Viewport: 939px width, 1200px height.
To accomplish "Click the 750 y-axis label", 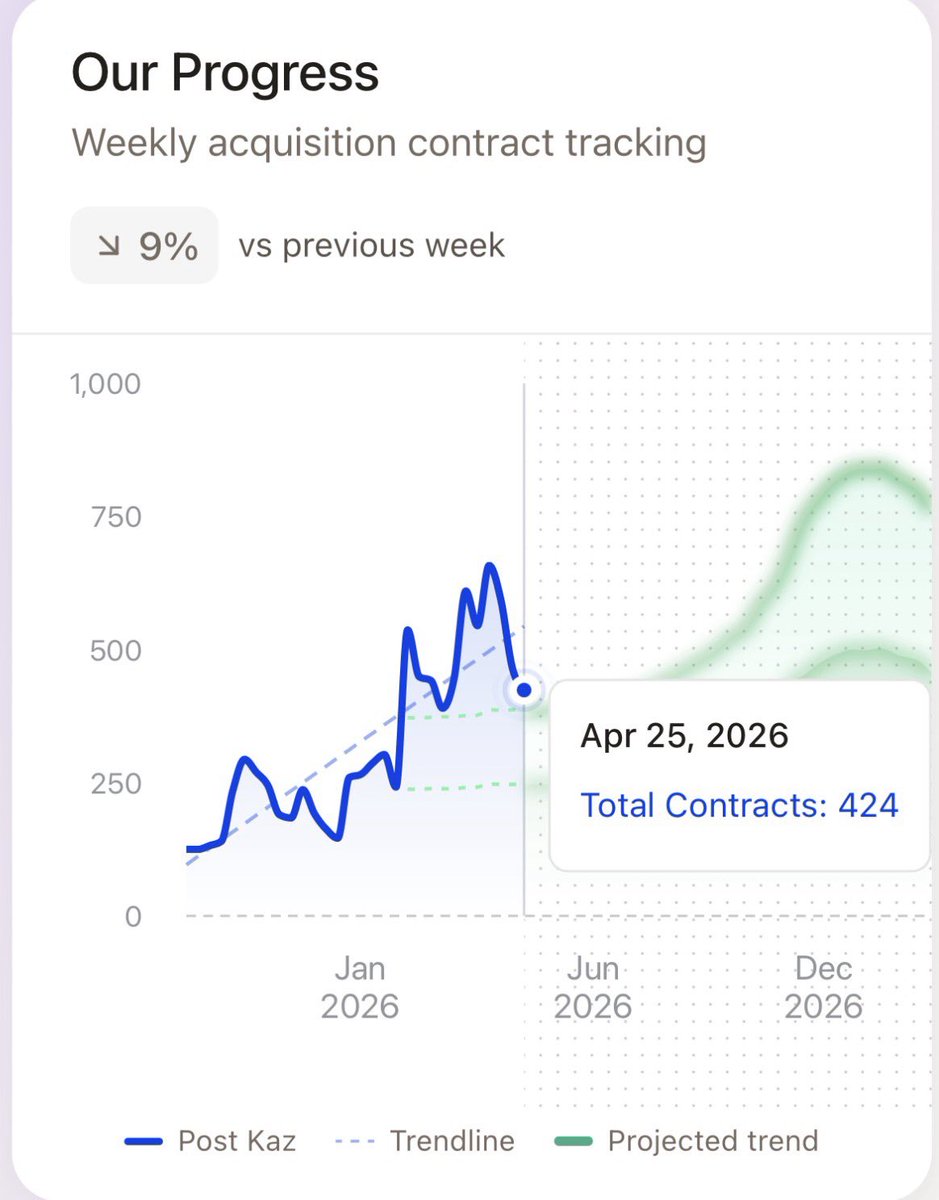I will [114, 517].
